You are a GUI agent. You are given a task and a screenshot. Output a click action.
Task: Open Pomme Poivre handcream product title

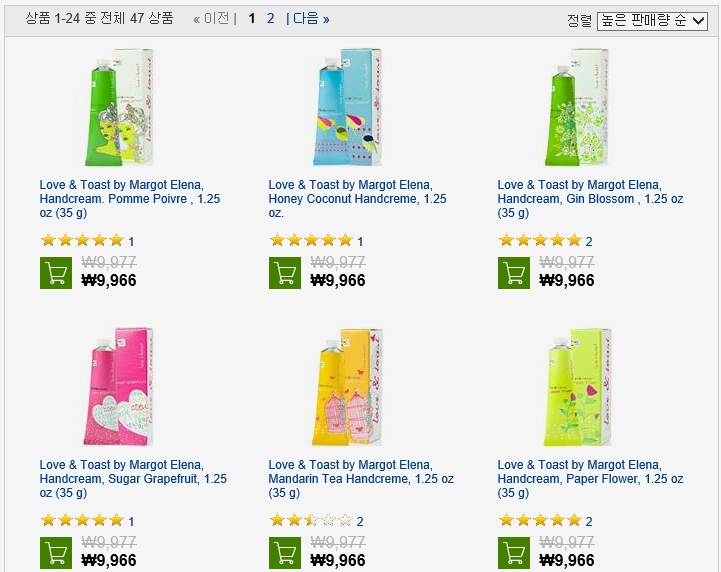pyautogui.click(x=130, y=199)
